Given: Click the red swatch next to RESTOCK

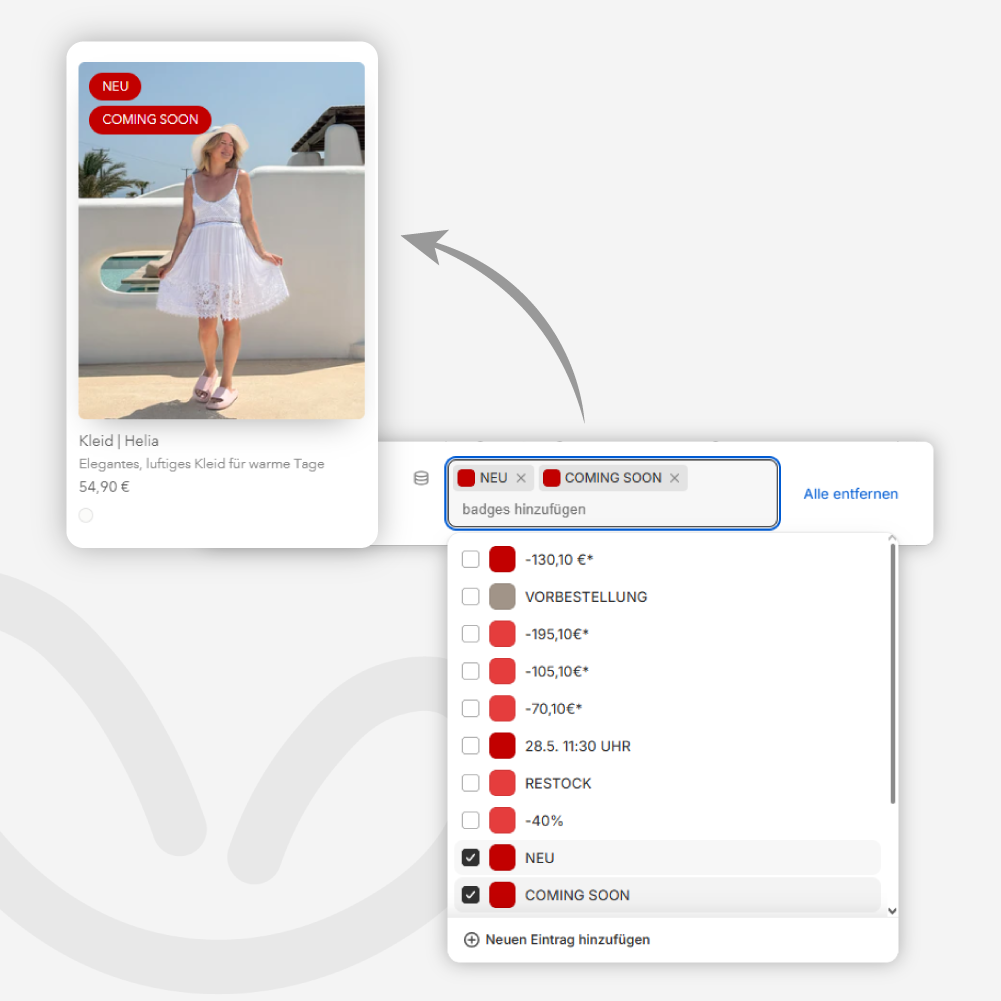Looking at the screenshot, I should point(502,783).
